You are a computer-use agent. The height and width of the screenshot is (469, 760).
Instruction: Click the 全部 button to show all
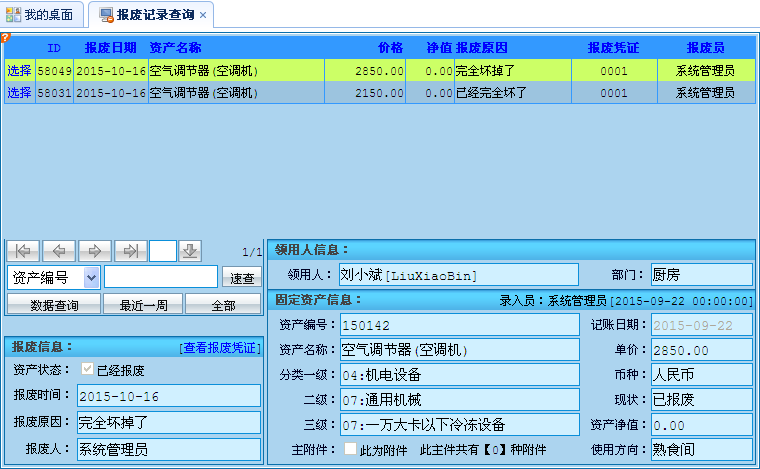(224, 305)
